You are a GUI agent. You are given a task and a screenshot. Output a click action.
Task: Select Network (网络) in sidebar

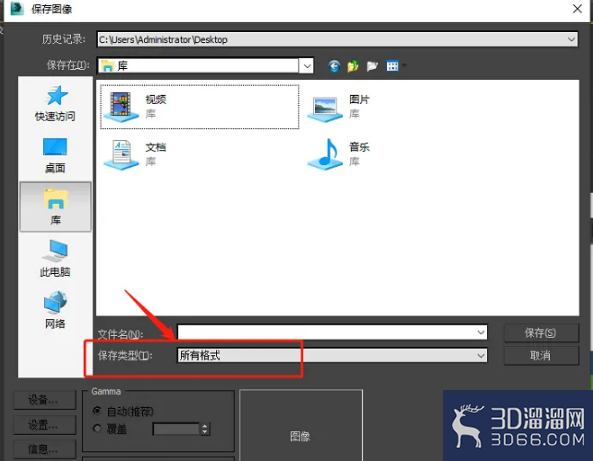click(x=55, y=310)
